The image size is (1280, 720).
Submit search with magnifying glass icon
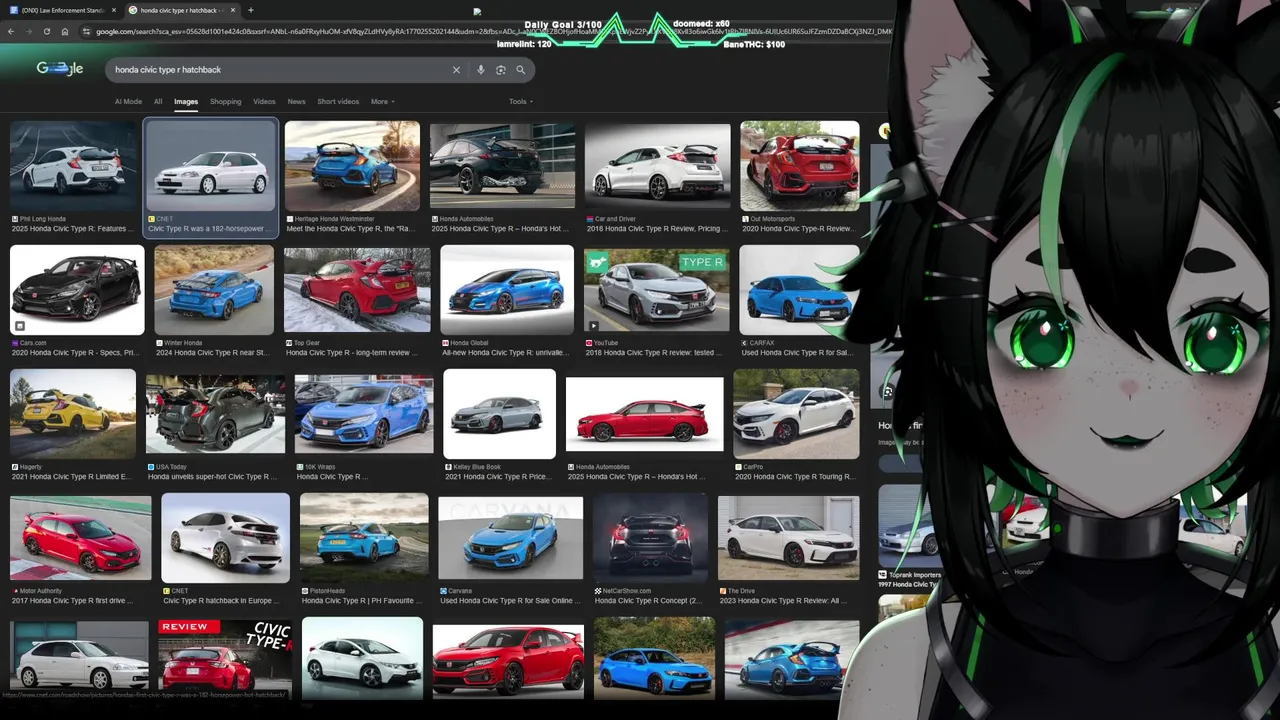[x=521, y=70]
